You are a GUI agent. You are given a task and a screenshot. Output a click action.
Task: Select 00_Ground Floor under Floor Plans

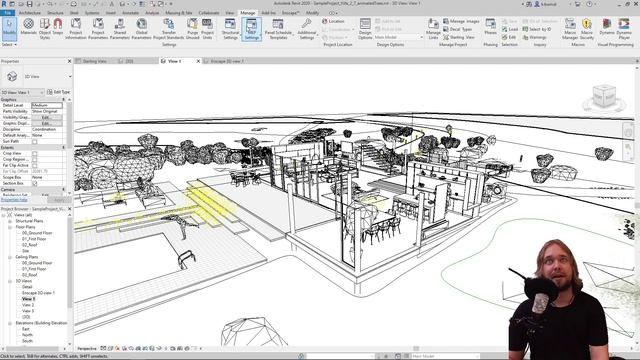coord(37,233)
